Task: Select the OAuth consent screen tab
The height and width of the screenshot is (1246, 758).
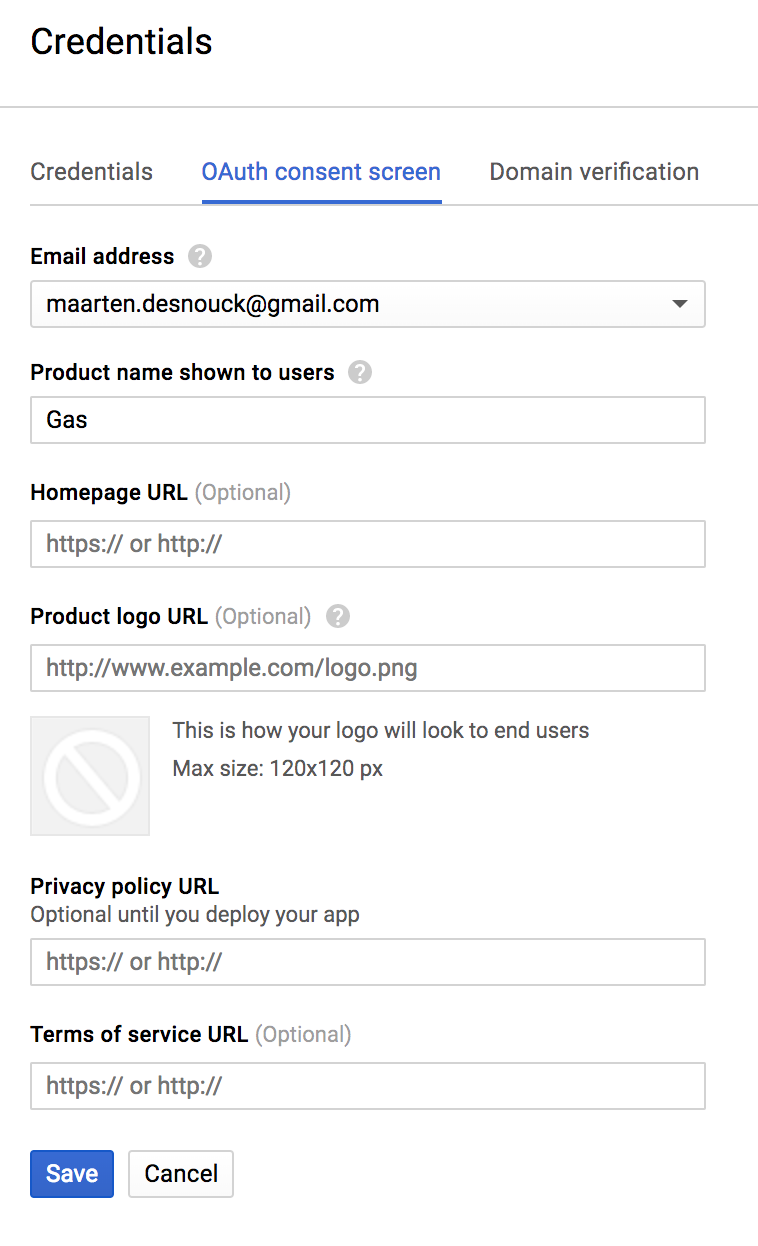Action: pos(321,172)
